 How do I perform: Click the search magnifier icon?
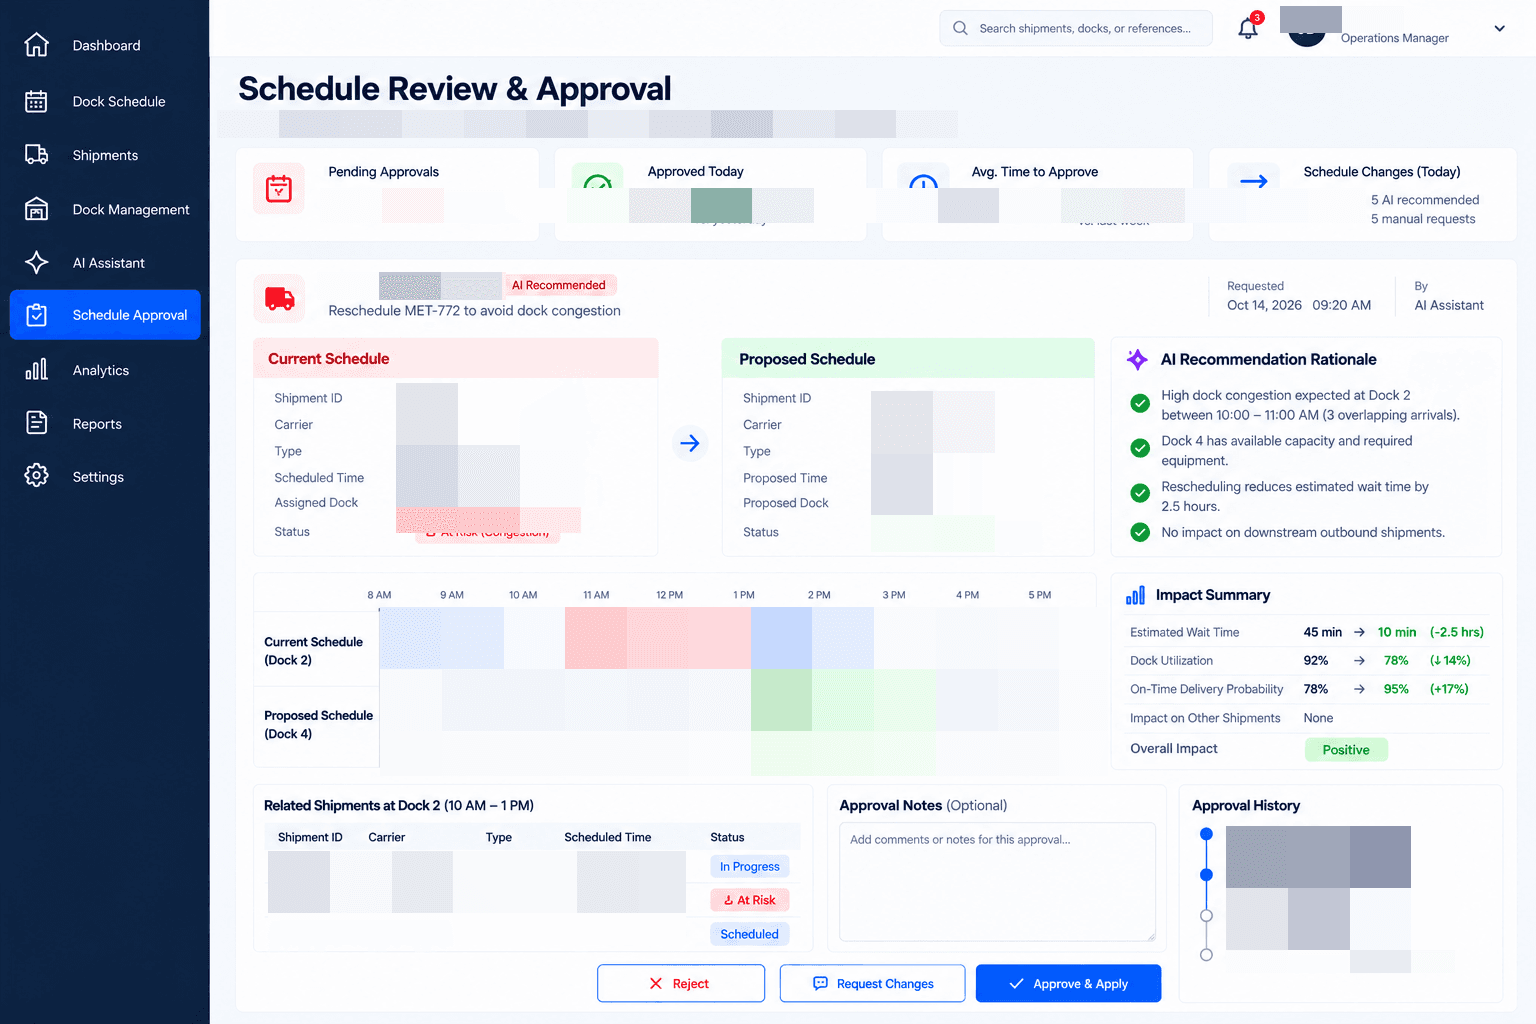[960, 28]
